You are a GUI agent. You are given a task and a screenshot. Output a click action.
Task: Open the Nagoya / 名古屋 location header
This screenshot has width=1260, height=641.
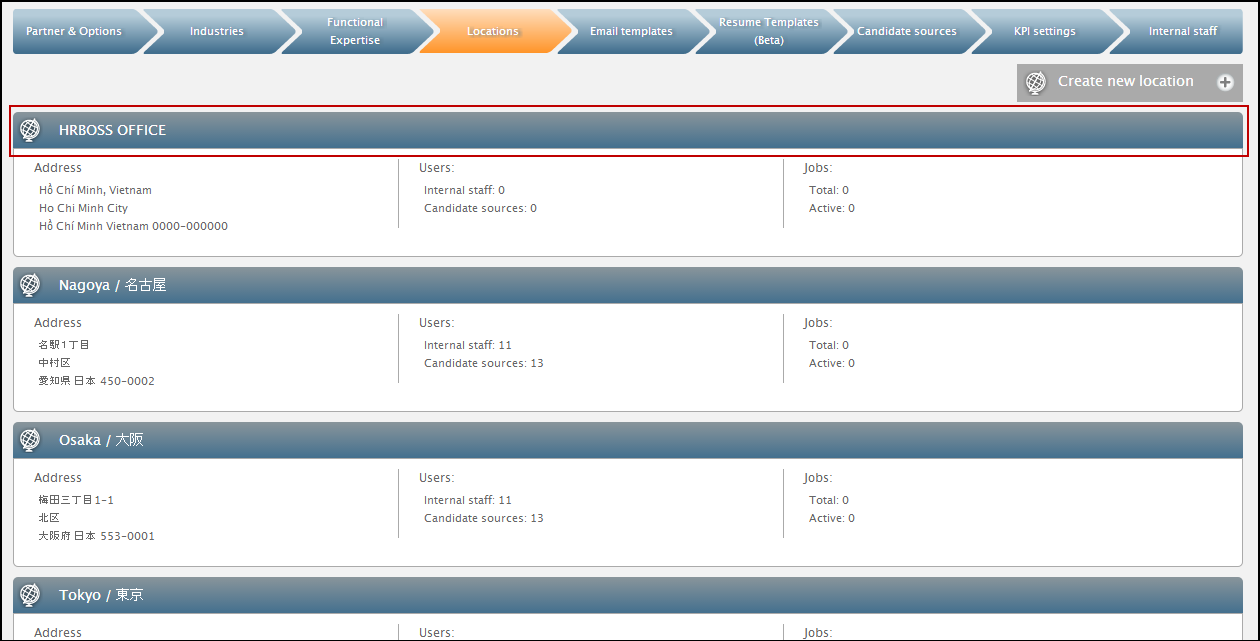pos(628,285)
